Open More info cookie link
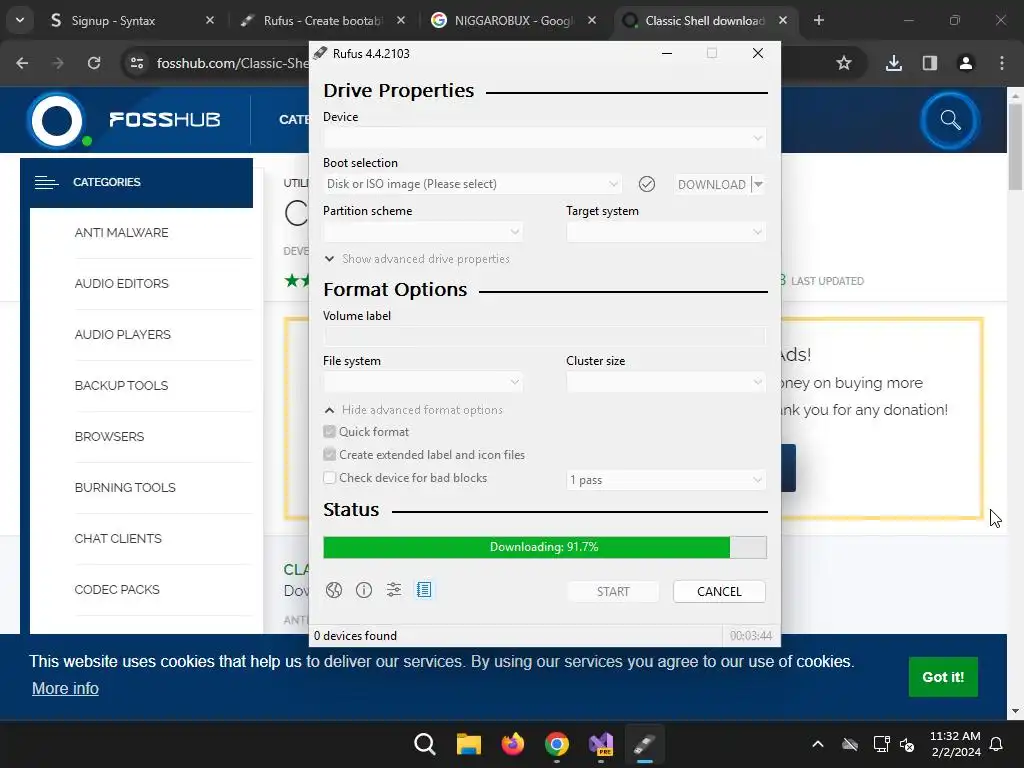The height and width of the screenshot is (768, 1024). coord(65,689)
